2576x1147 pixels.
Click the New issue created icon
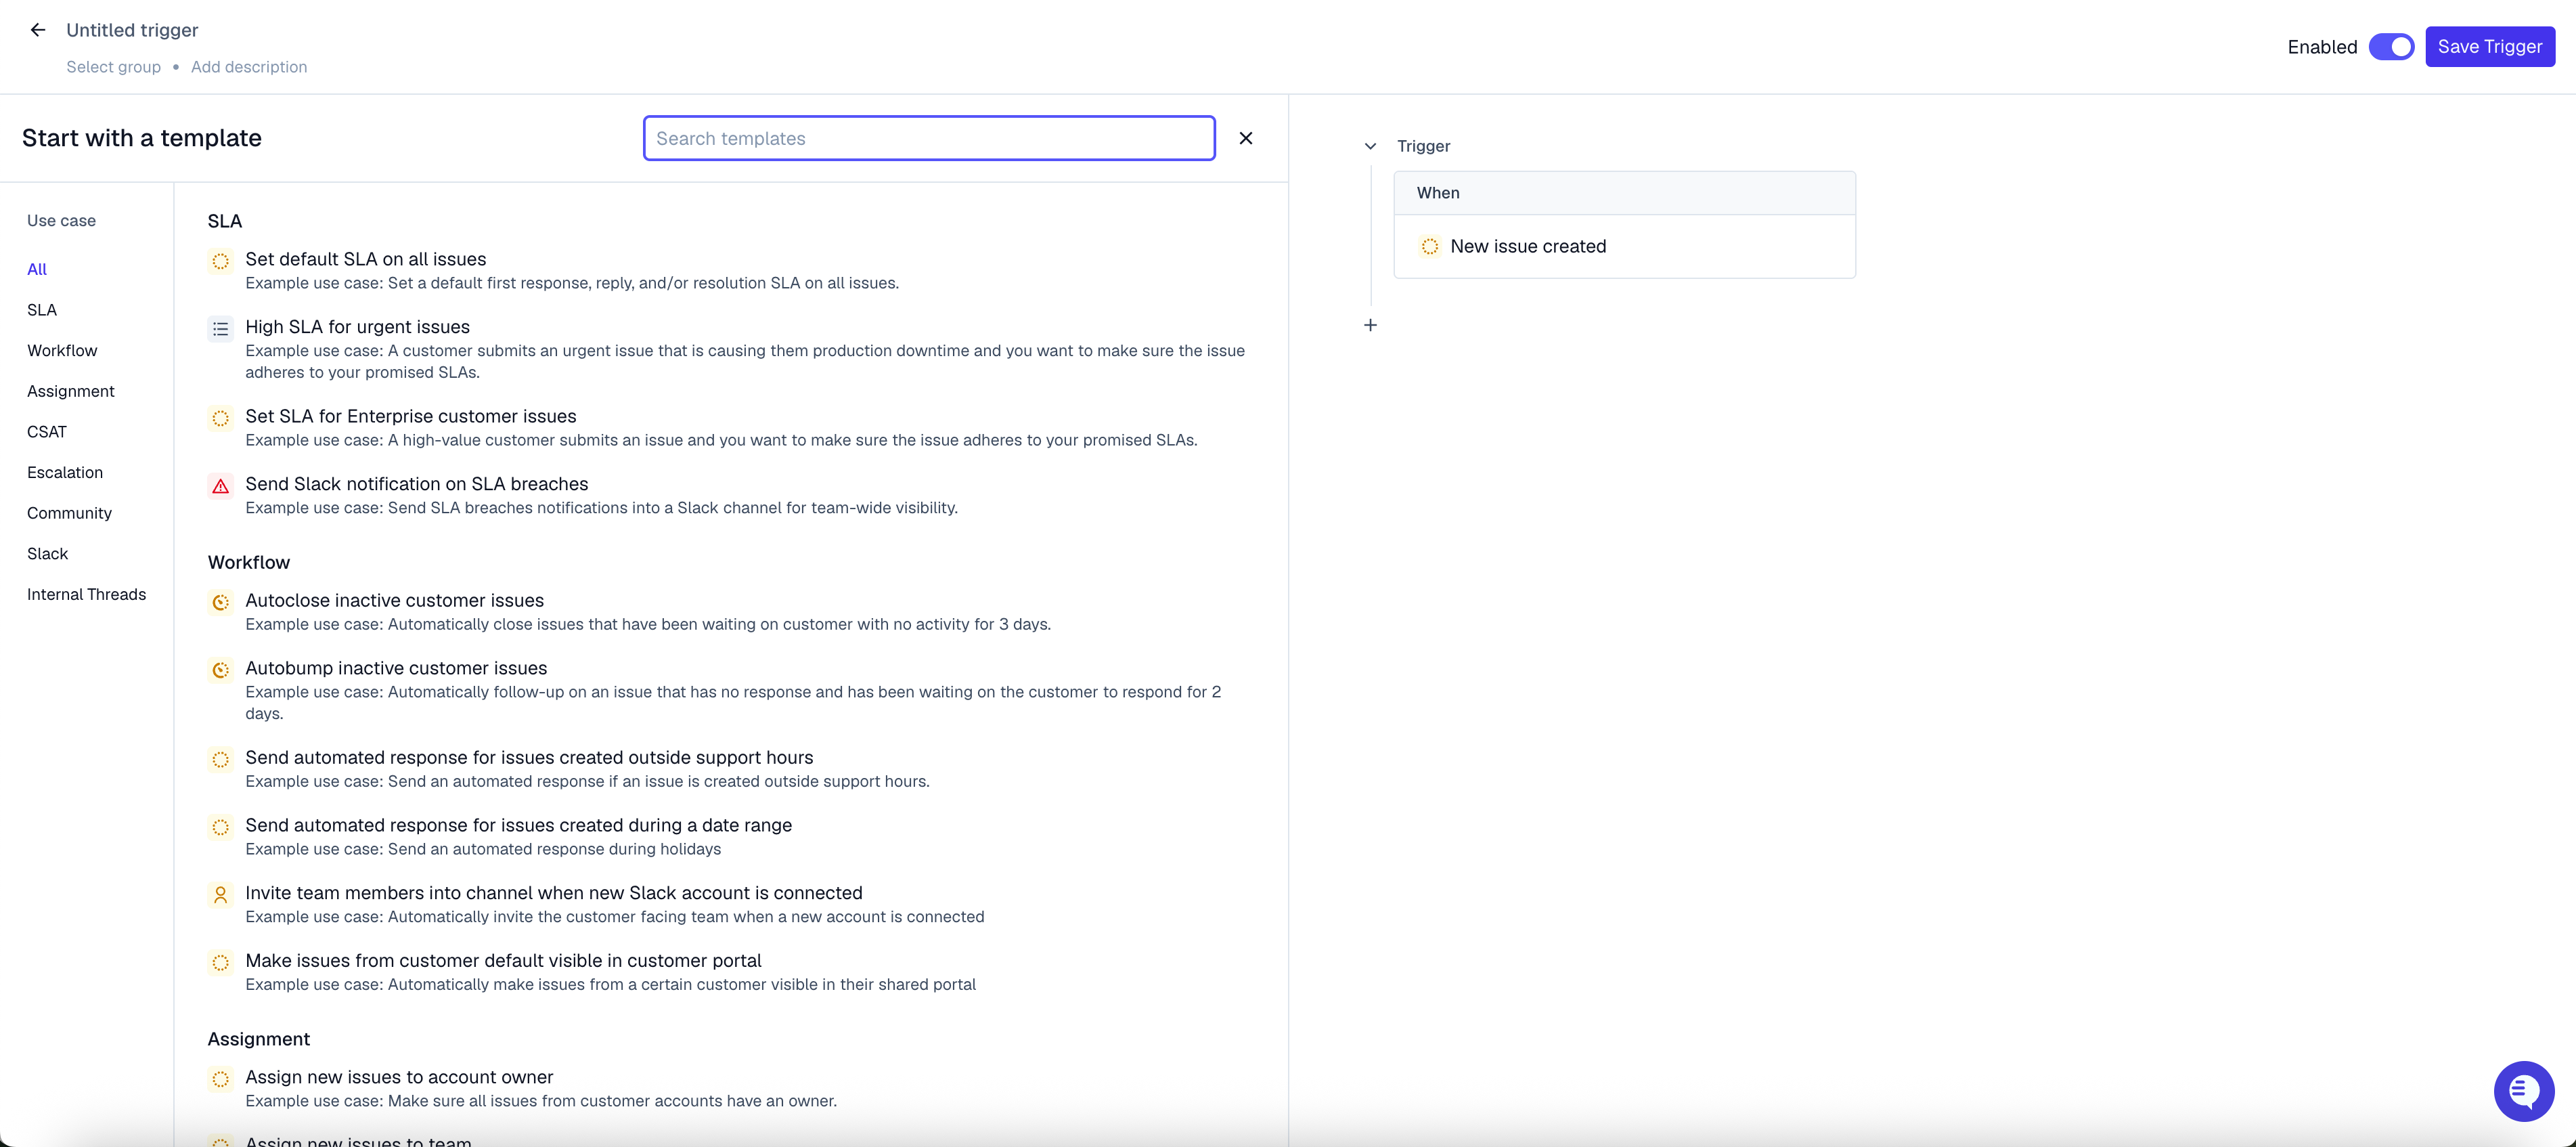coord(1430,246)
